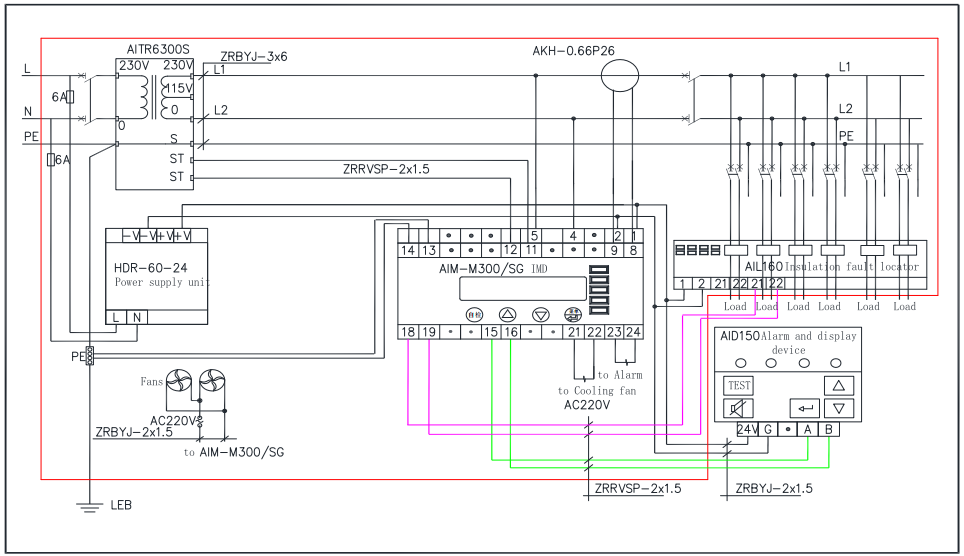Viewport: 964px width, 556px height.
Task: Click terminal 14 on AIM-M300/SG
Action: 408,250
